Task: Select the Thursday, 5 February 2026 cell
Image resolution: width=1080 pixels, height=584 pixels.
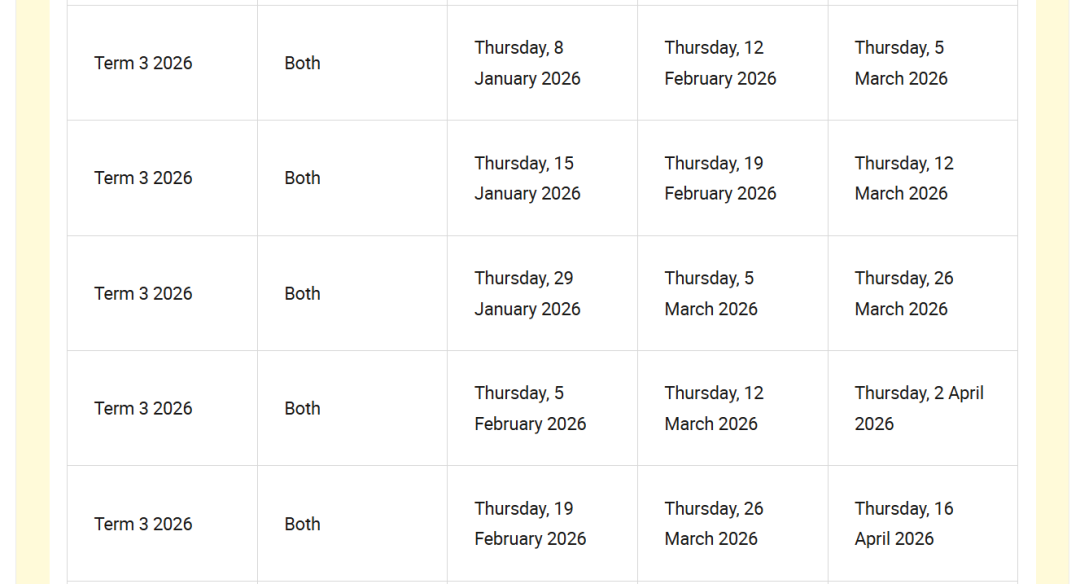Action: click(x=530, y=408)
